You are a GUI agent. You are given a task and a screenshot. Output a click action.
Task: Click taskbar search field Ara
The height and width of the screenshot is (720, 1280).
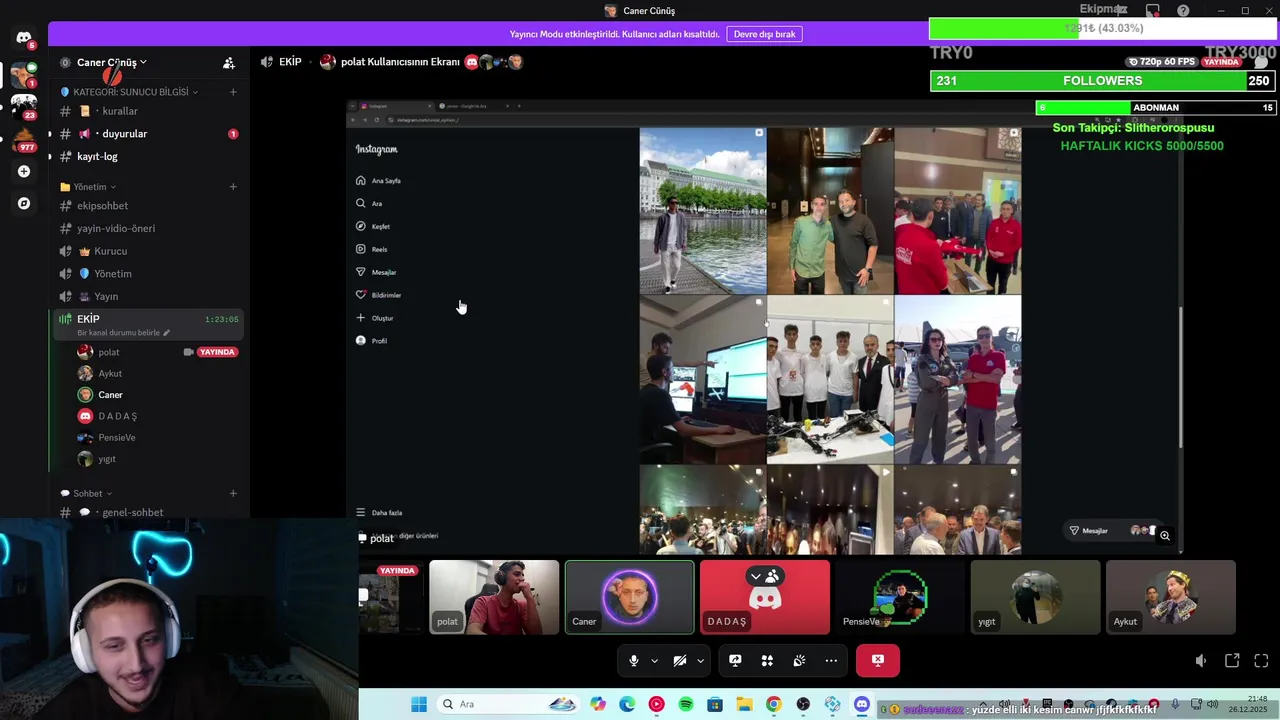tap(510, 704)
